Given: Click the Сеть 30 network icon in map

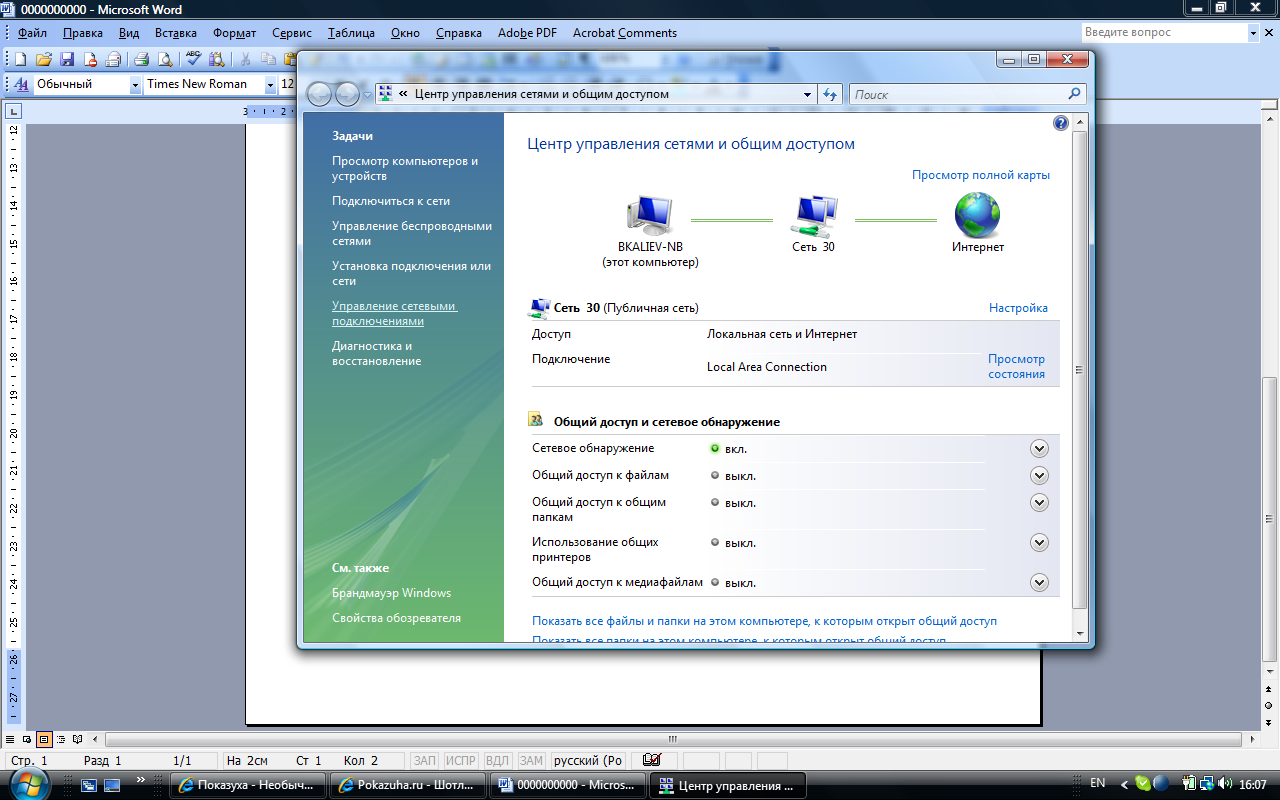Looking at the screenshot, I should coord(813,215).
